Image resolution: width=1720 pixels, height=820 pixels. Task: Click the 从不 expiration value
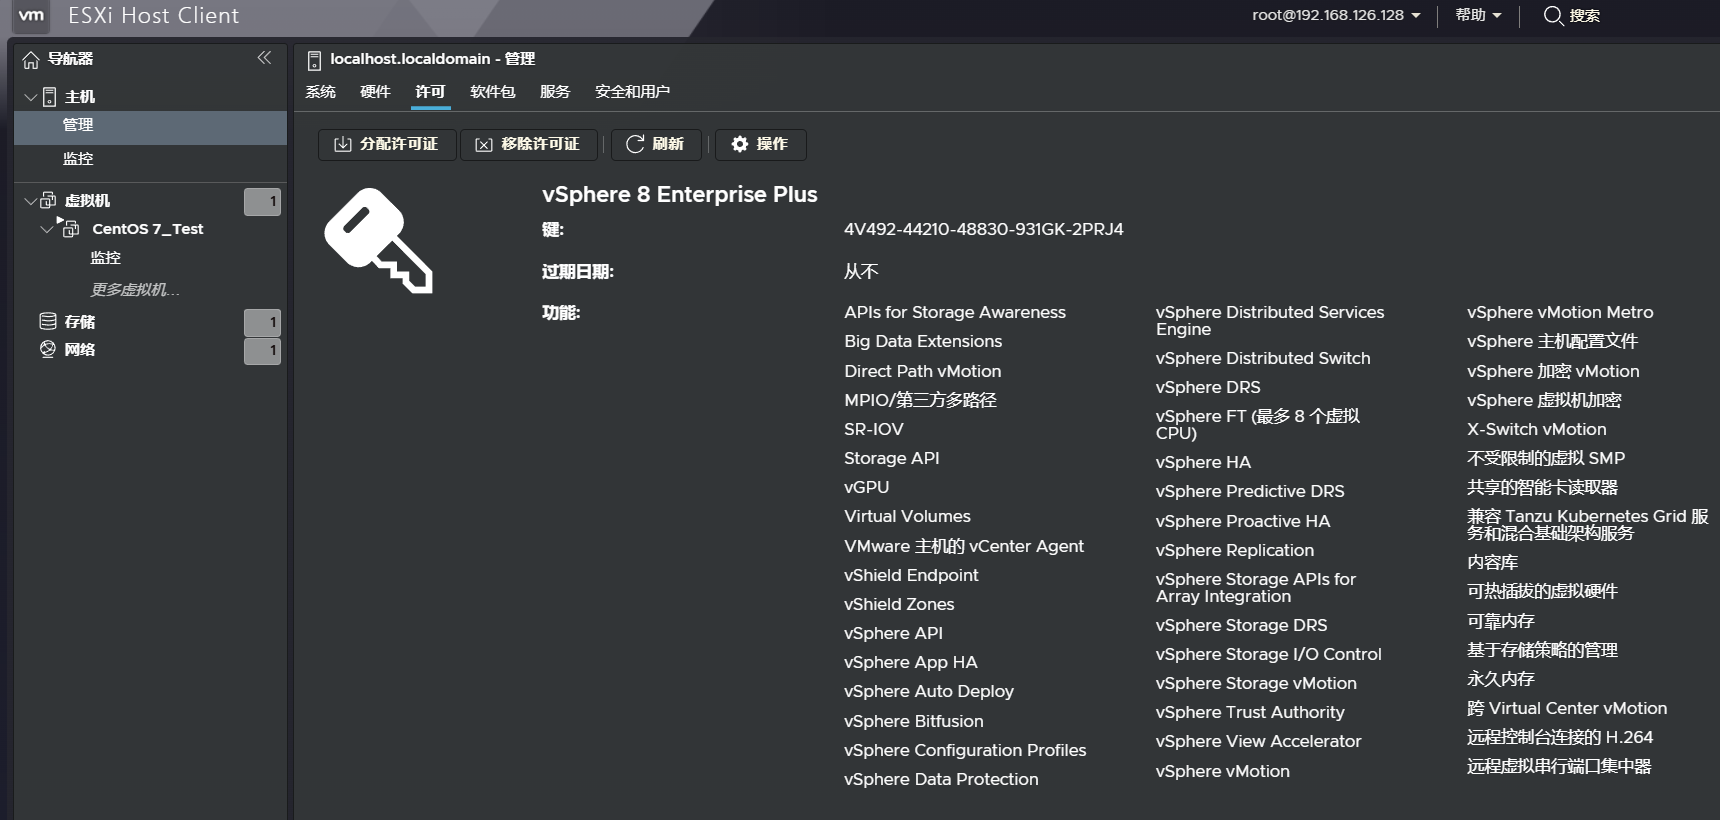[861, 271]
